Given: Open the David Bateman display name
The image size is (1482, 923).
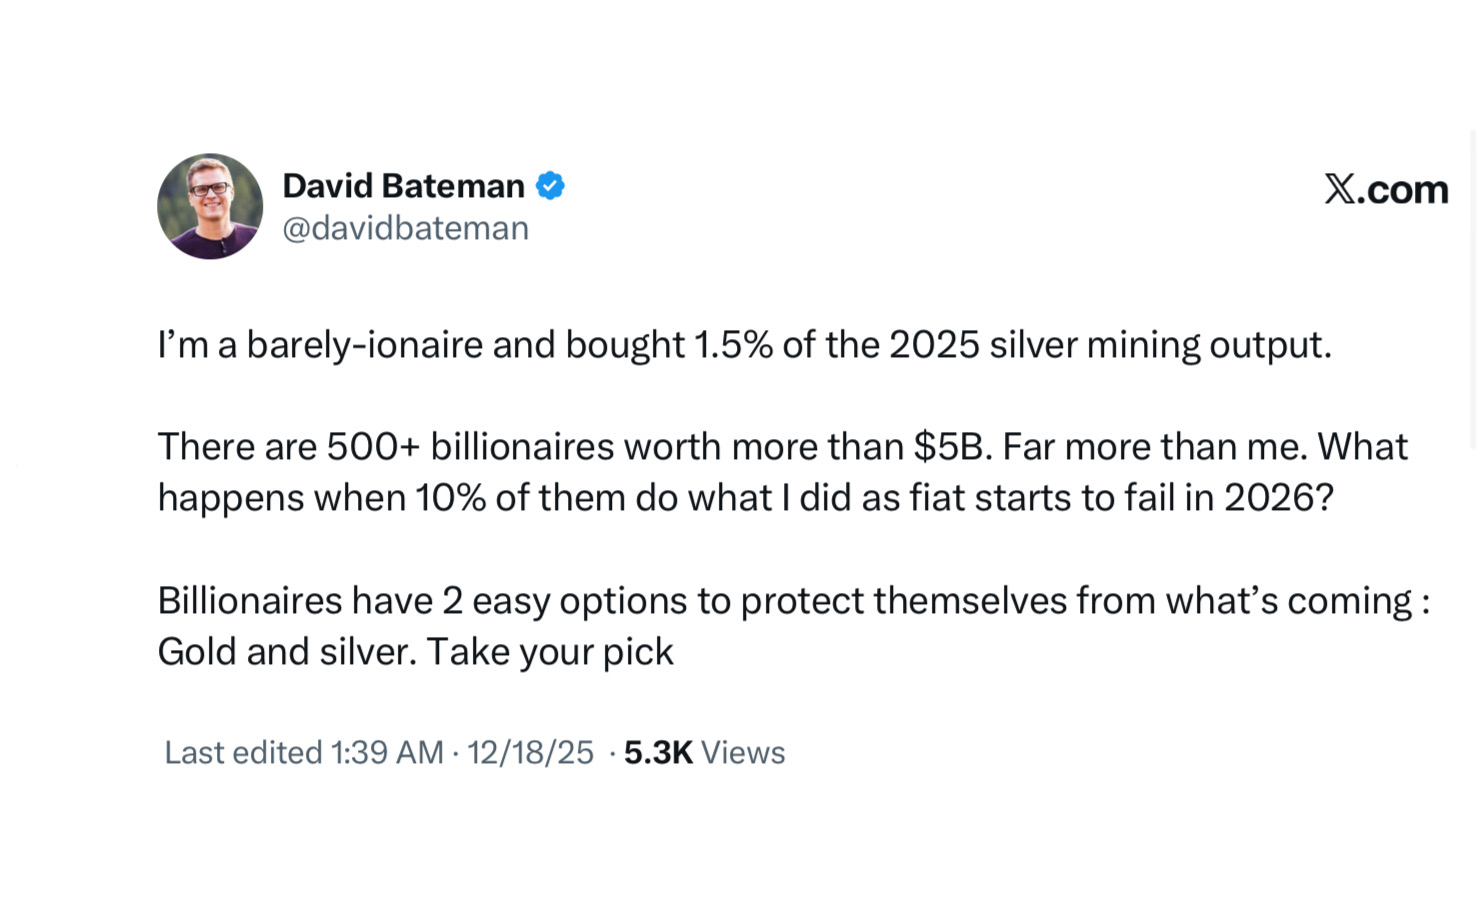Looking at the screenshot, I should pyautogui.click(x=403, y=186).
